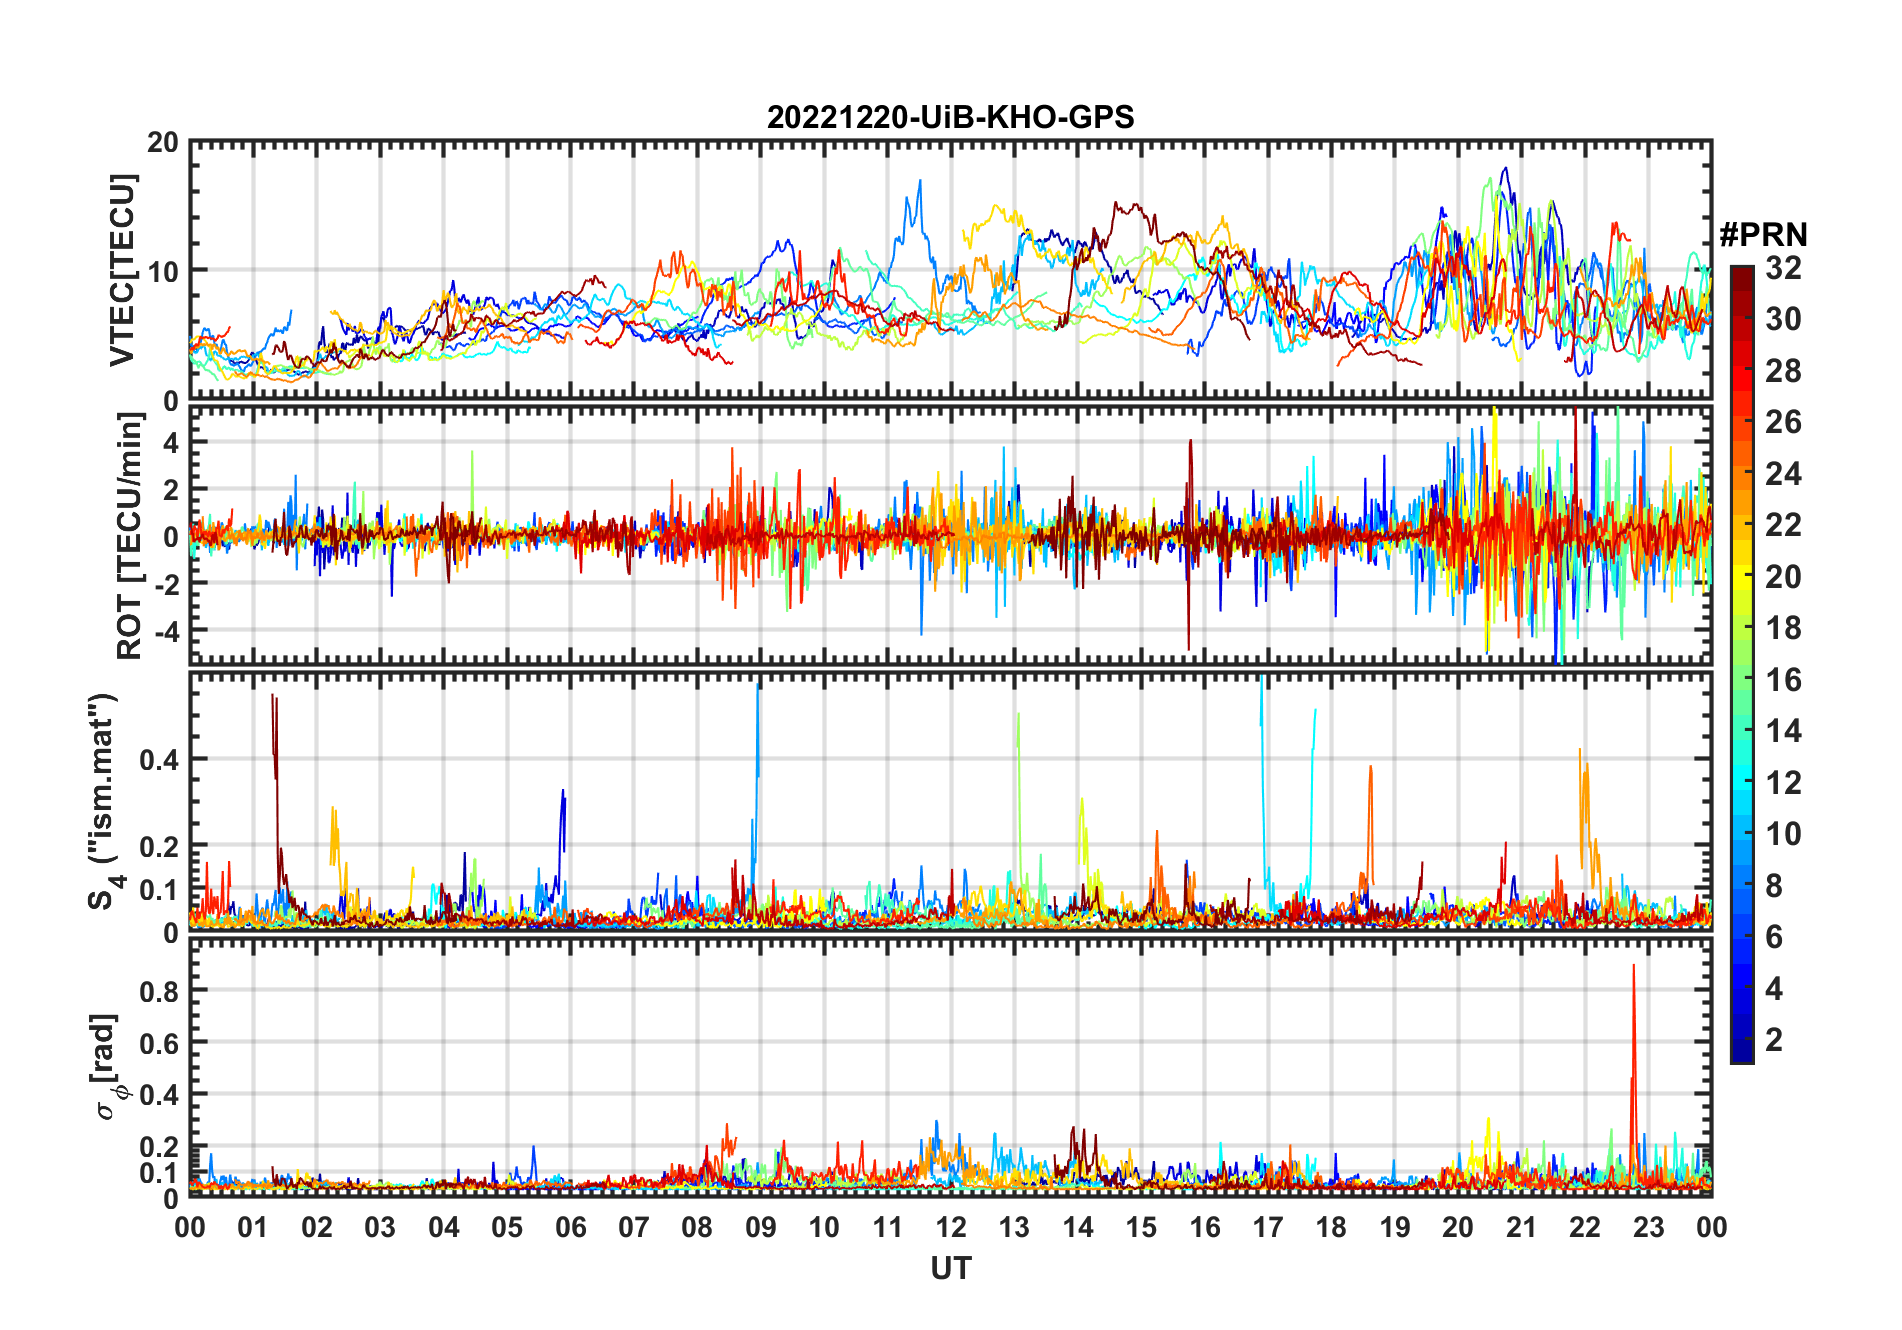
Task: Click the x-axis tick label 18
Action: (x=1331, y=1227)
